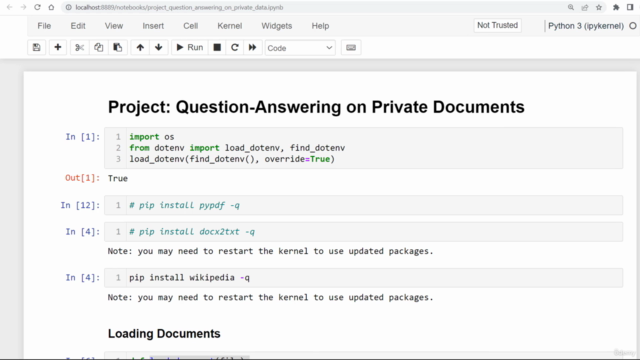Click the Python 3 (ipykernel) kernel name
The height and width of the screenshot is (360, 640).
tap(586, 26)
